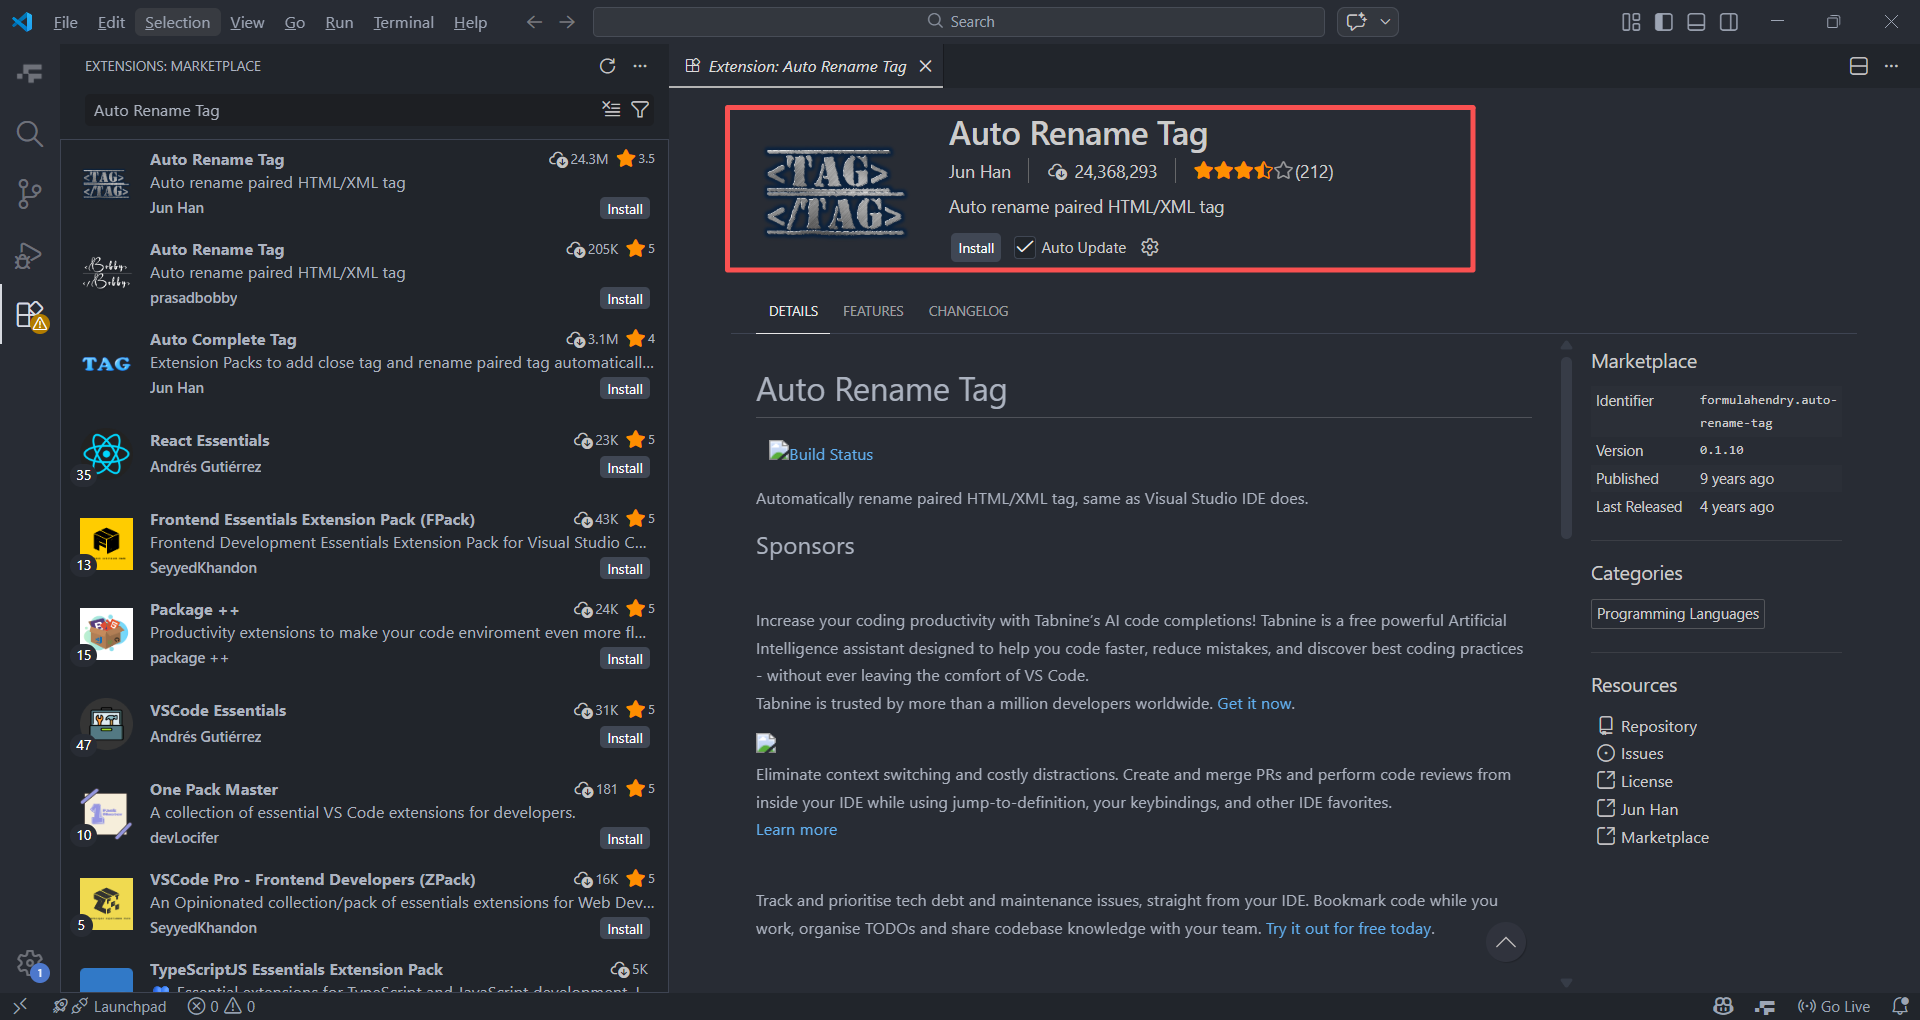
Task: Expand the Copilot chat dropdown arrow
Action: coord(1386,22)
